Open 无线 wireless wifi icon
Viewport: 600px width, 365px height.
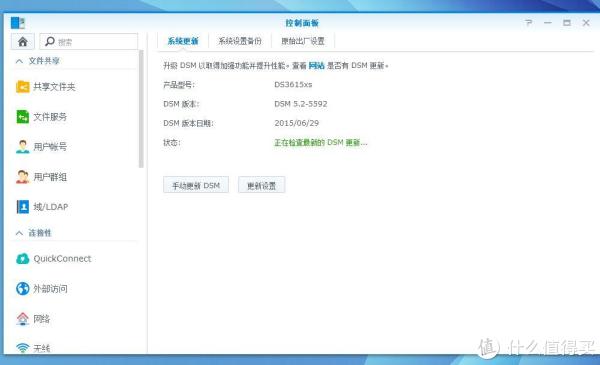[23, 347]
